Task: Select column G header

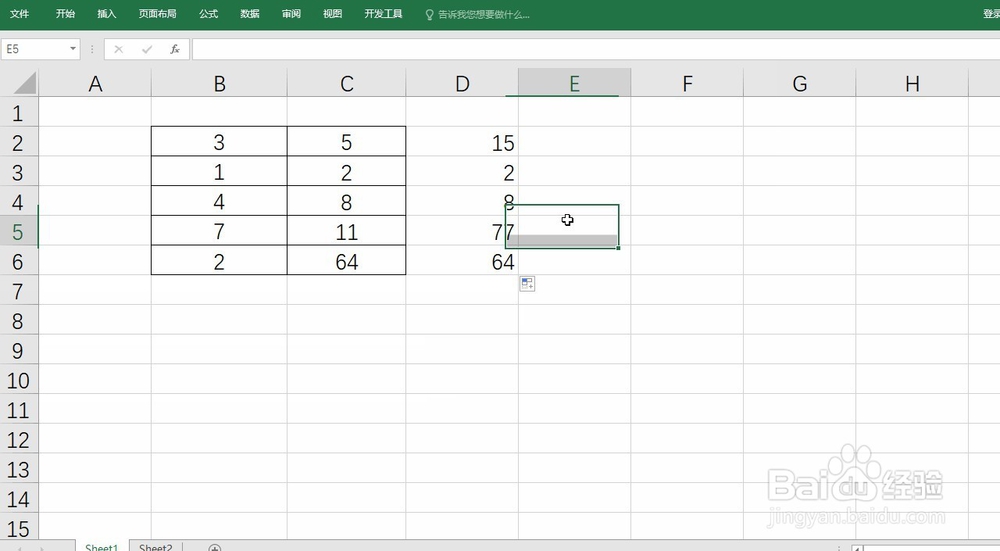Action: tap(799, 84)
